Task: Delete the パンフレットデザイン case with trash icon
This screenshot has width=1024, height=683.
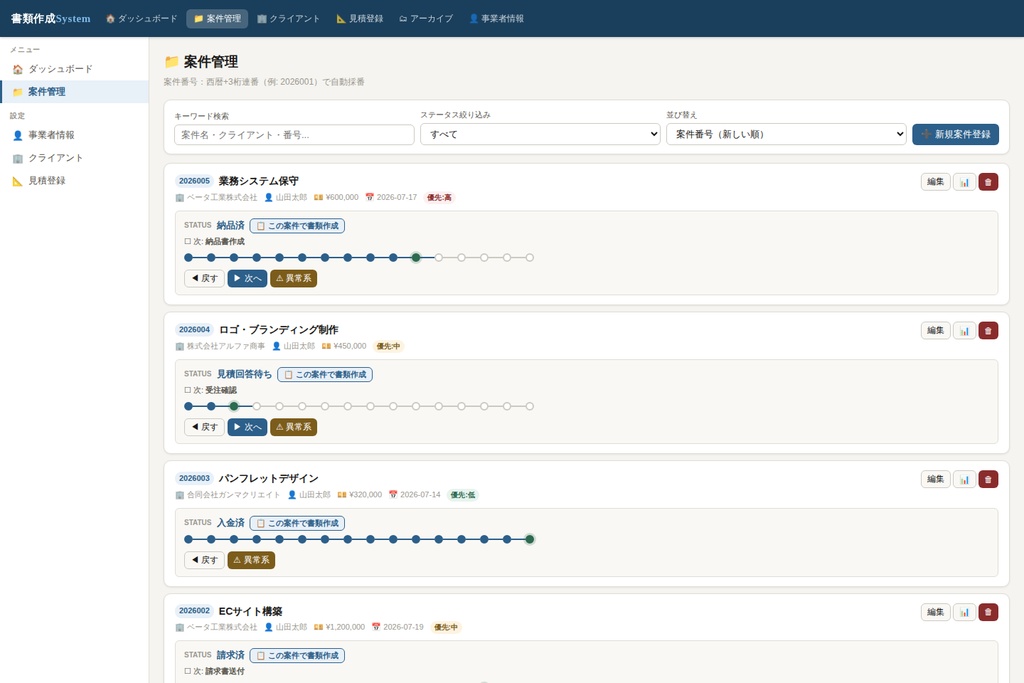Action: (987, 479)
